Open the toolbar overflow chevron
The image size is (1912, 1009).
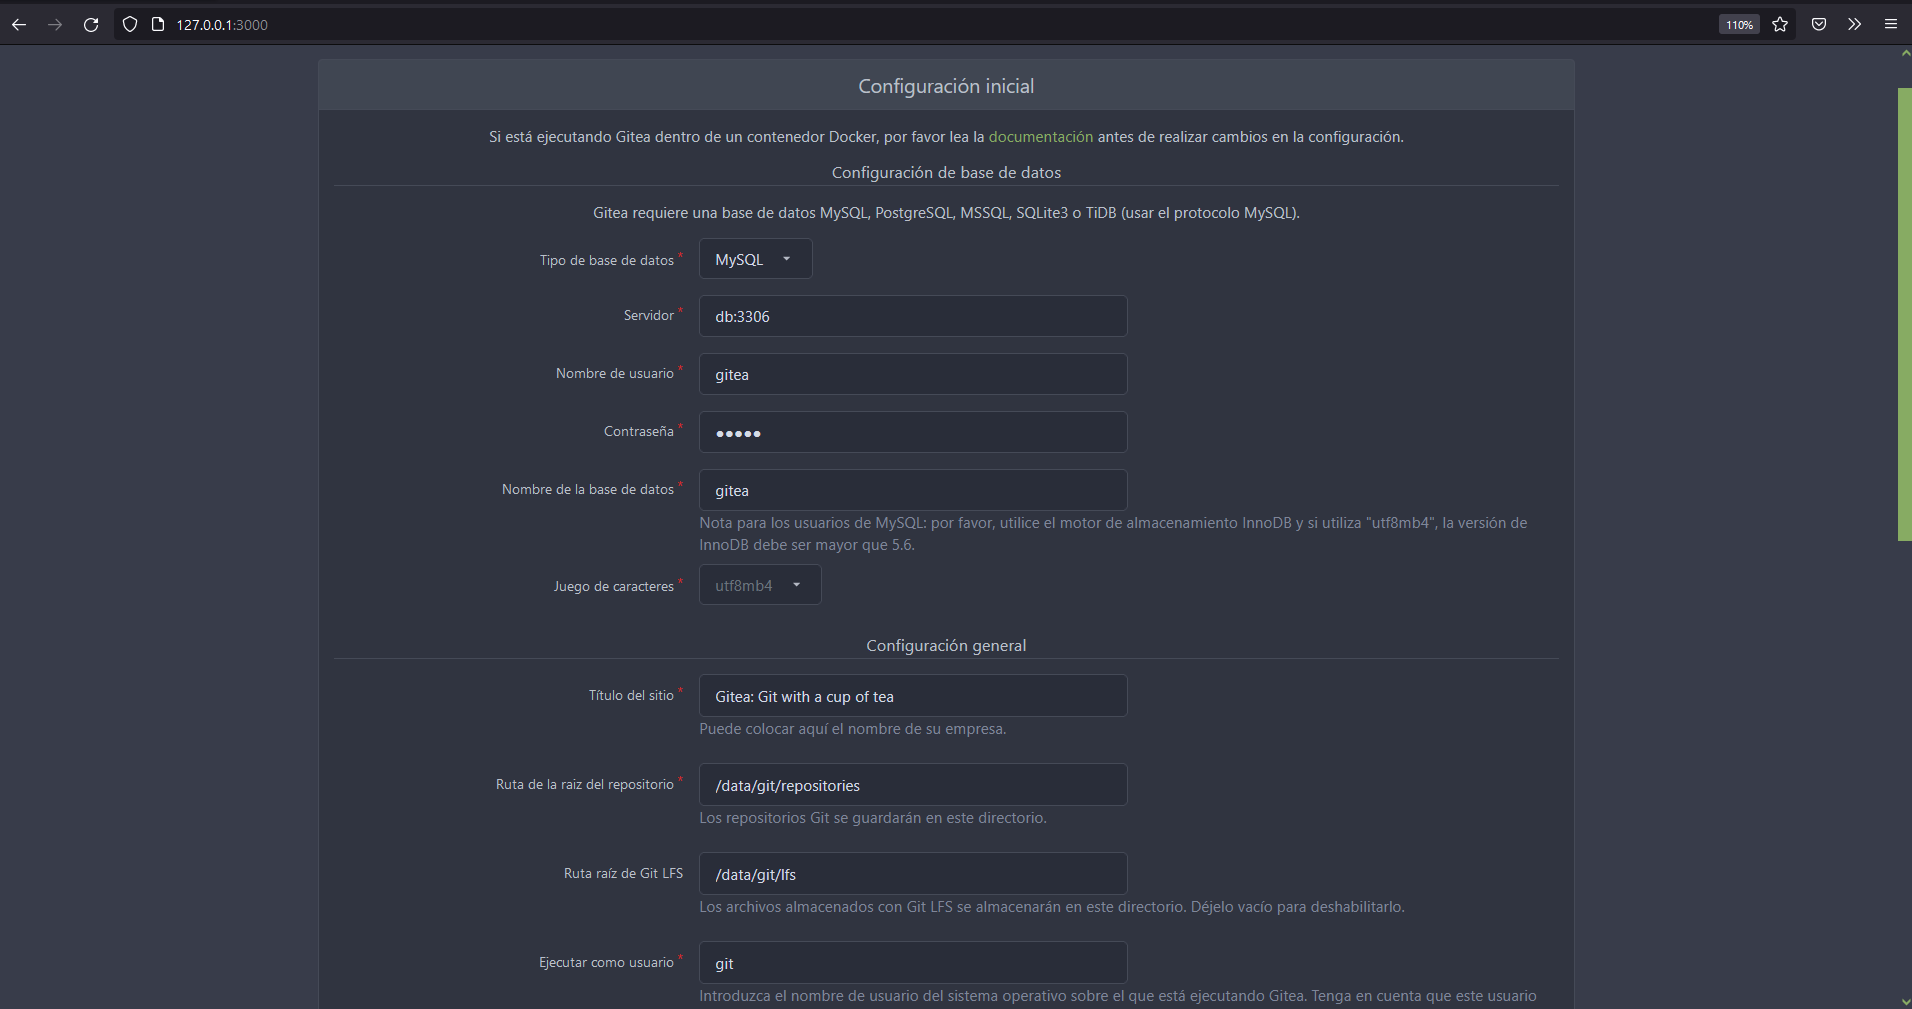pos(1855,24)
